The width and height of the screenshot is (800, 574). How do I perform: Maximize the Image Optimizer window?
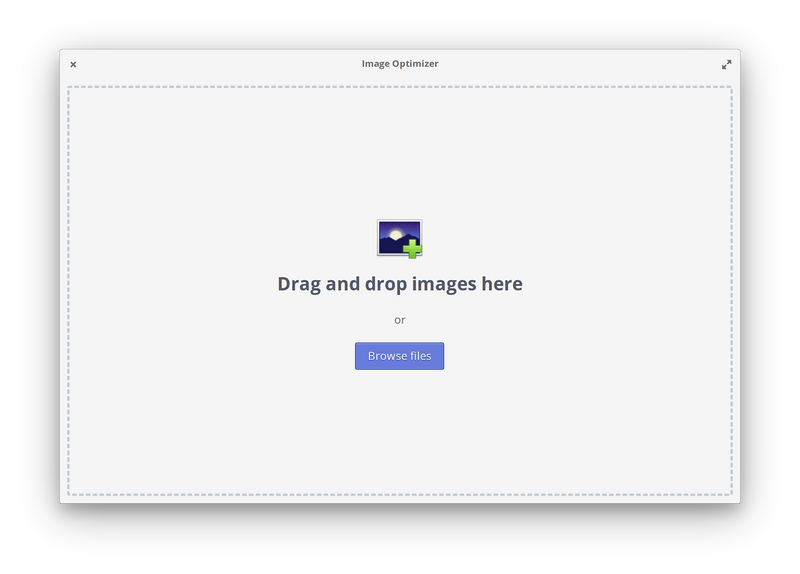pyautogui.click(x=727, y=64)
